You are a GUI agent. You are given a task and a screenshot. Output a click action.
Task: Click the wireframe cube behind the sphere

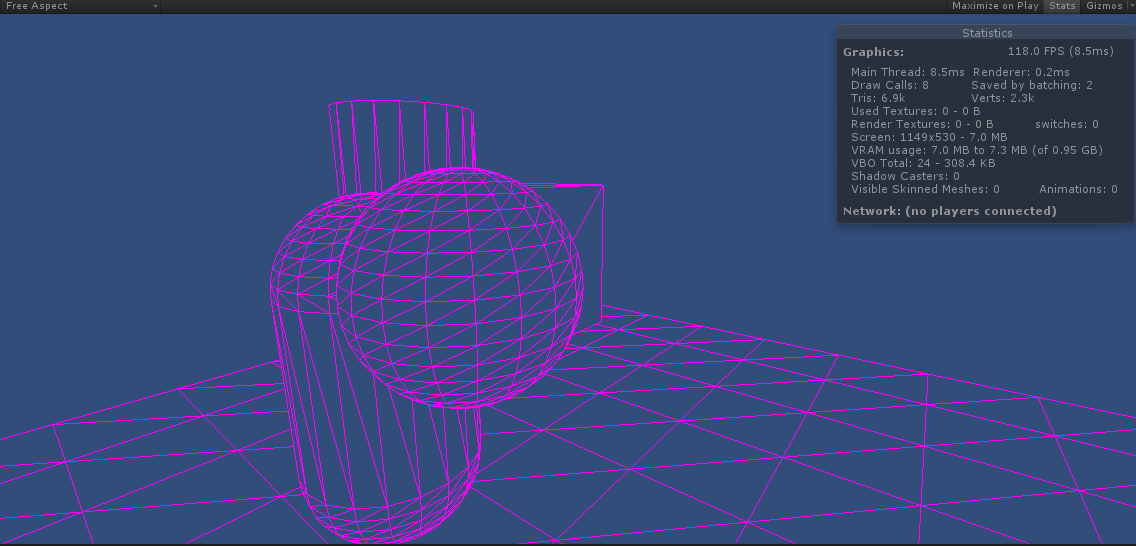click(593, 253)
